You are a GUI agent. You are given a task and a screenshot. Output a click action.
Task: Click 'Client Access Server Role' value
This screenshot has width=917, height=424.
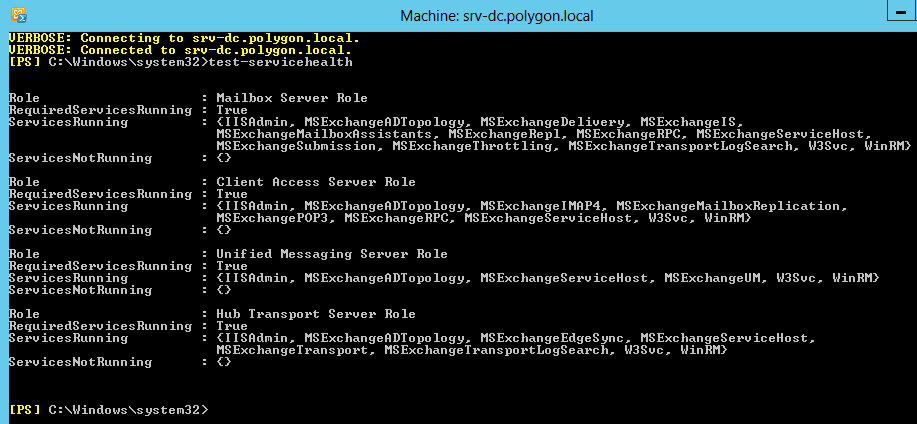pyautogui.click(x=316, y=182)
